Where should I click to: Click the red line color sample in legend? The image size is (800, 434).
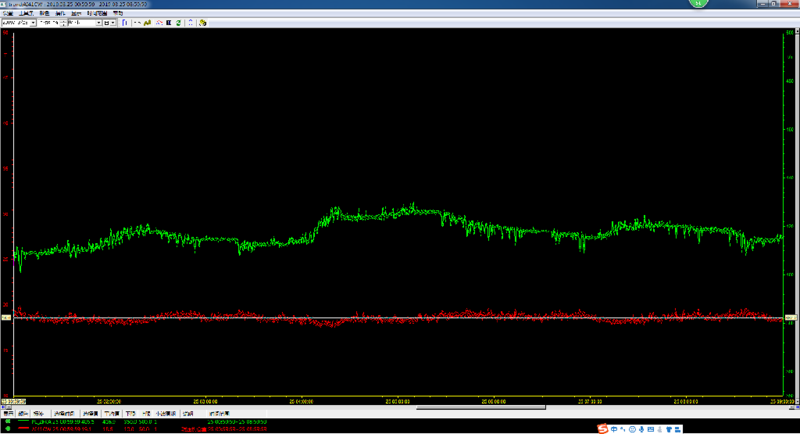click(x=23, y=428)
